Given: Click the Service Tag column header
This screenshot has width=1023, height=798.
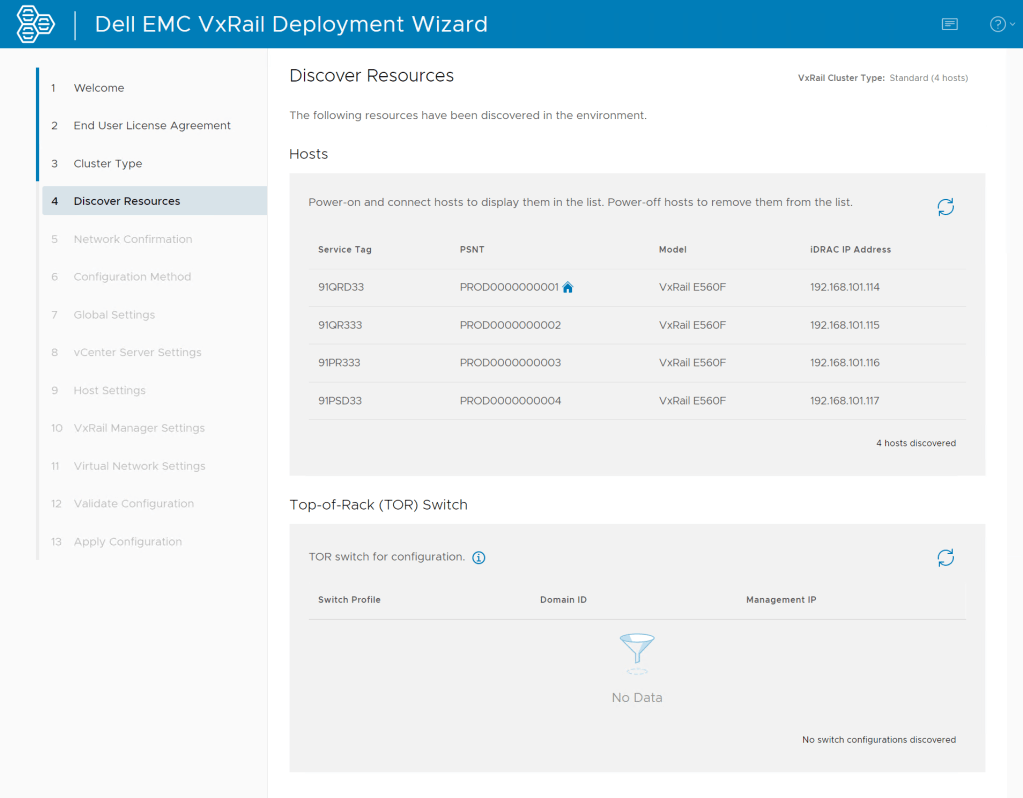Looking at the screenshot, I should click(345, 249).
